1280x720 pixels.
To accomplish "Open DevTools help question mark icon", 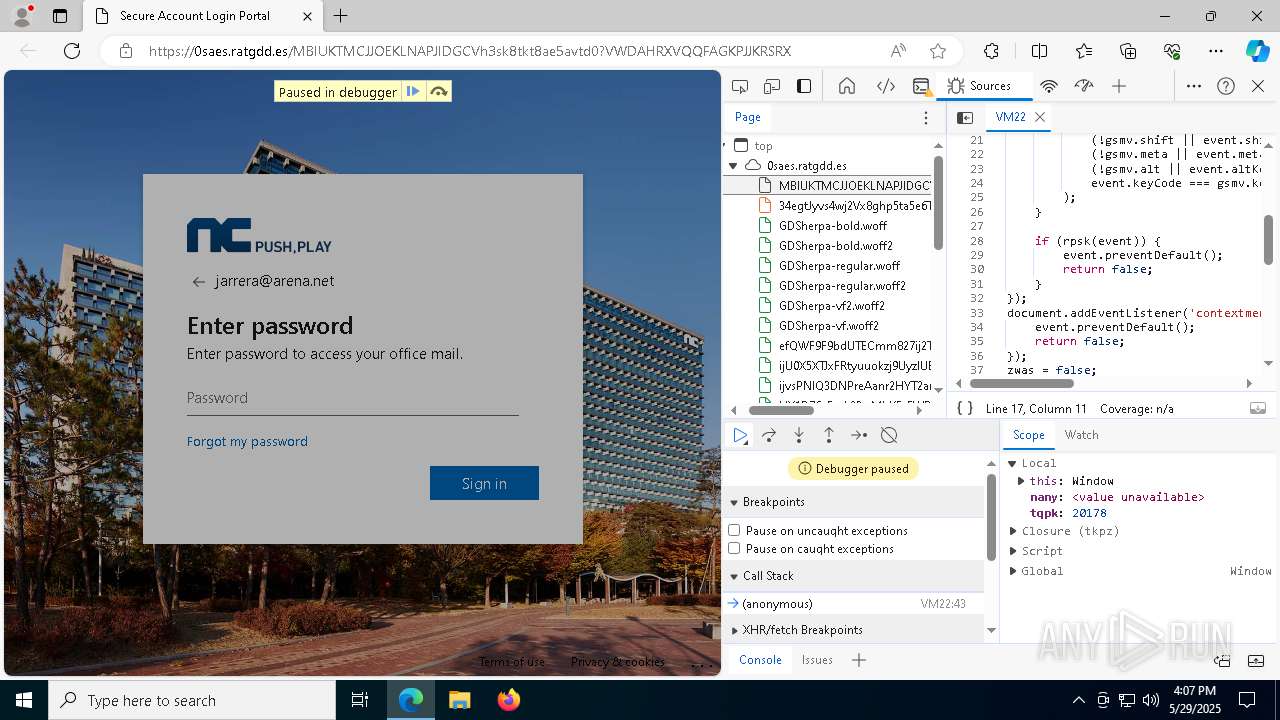I will coord(1226,86).
